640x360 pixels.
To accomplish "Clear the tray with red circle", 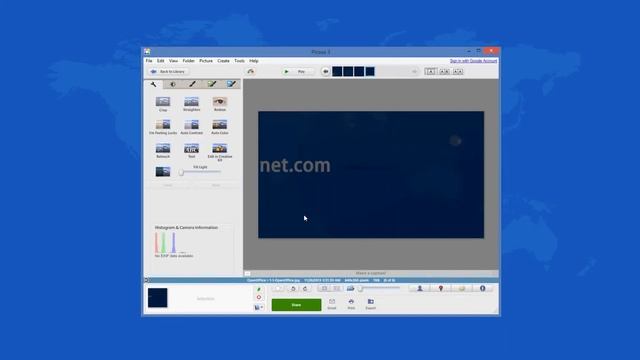I will (258, 298).
